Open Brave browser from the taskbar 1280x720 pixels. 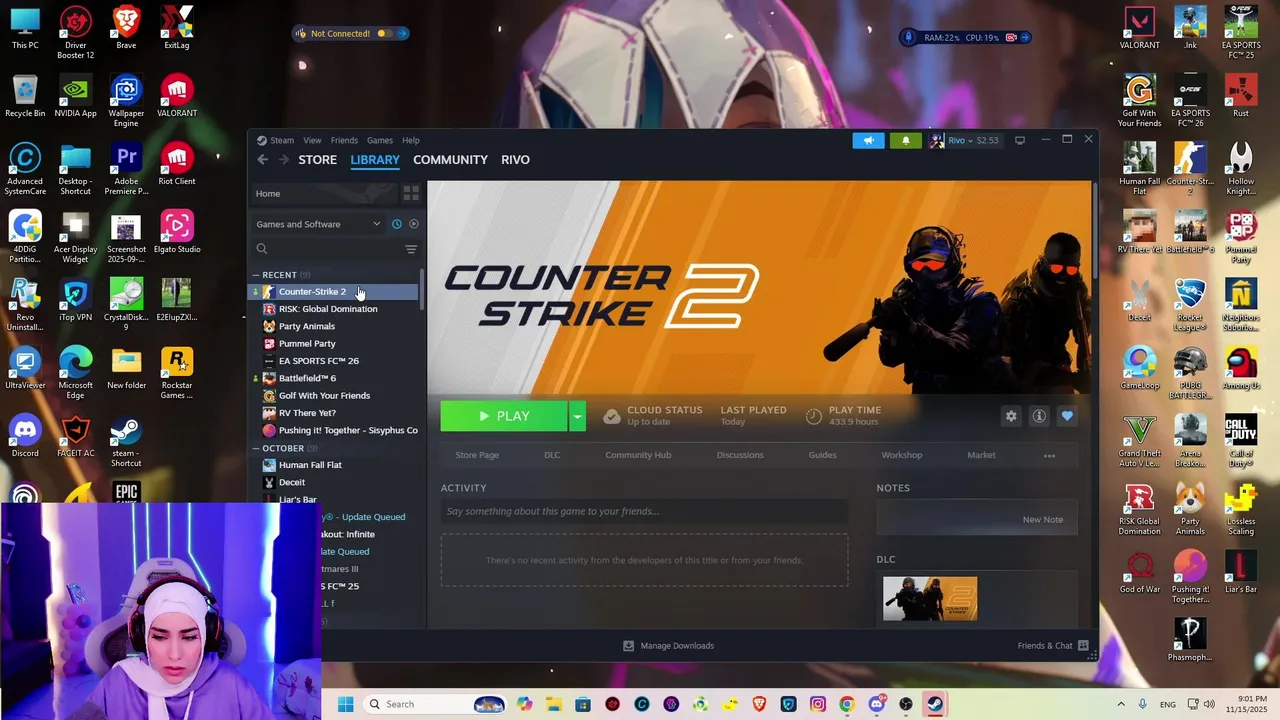760,704
